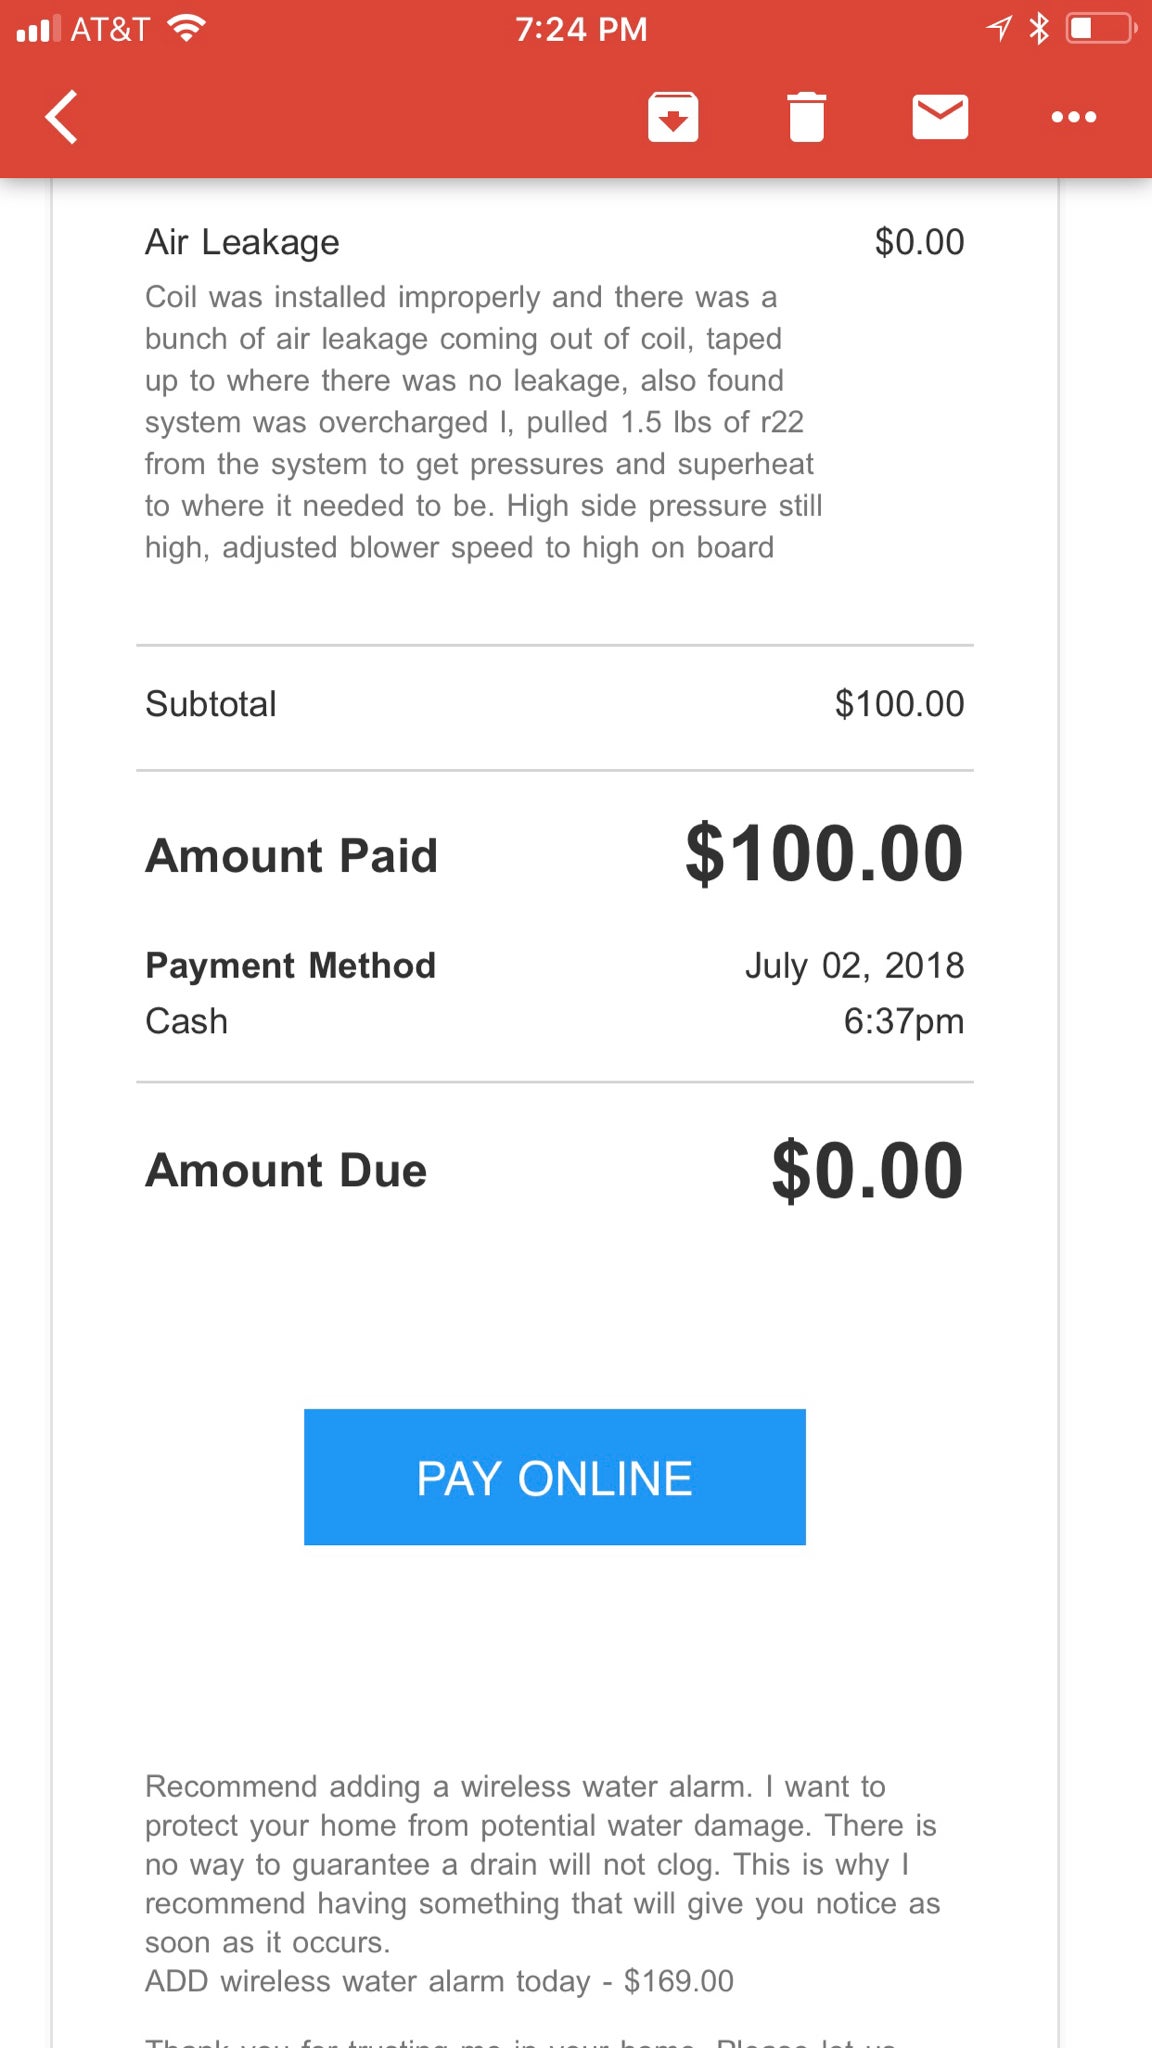Delete email with the trash icon
The image size is (1152, 2048).
806,117
